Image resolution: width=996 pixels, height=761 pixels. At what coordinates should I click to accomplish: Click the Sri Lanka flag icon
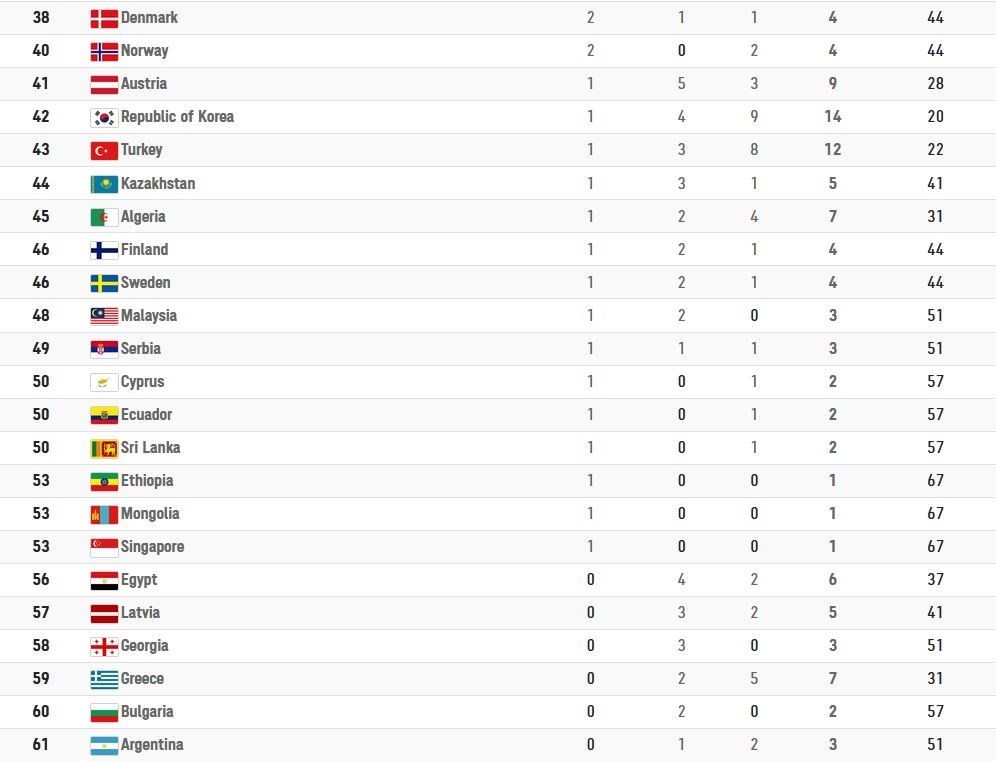click(x=104, y=448)
